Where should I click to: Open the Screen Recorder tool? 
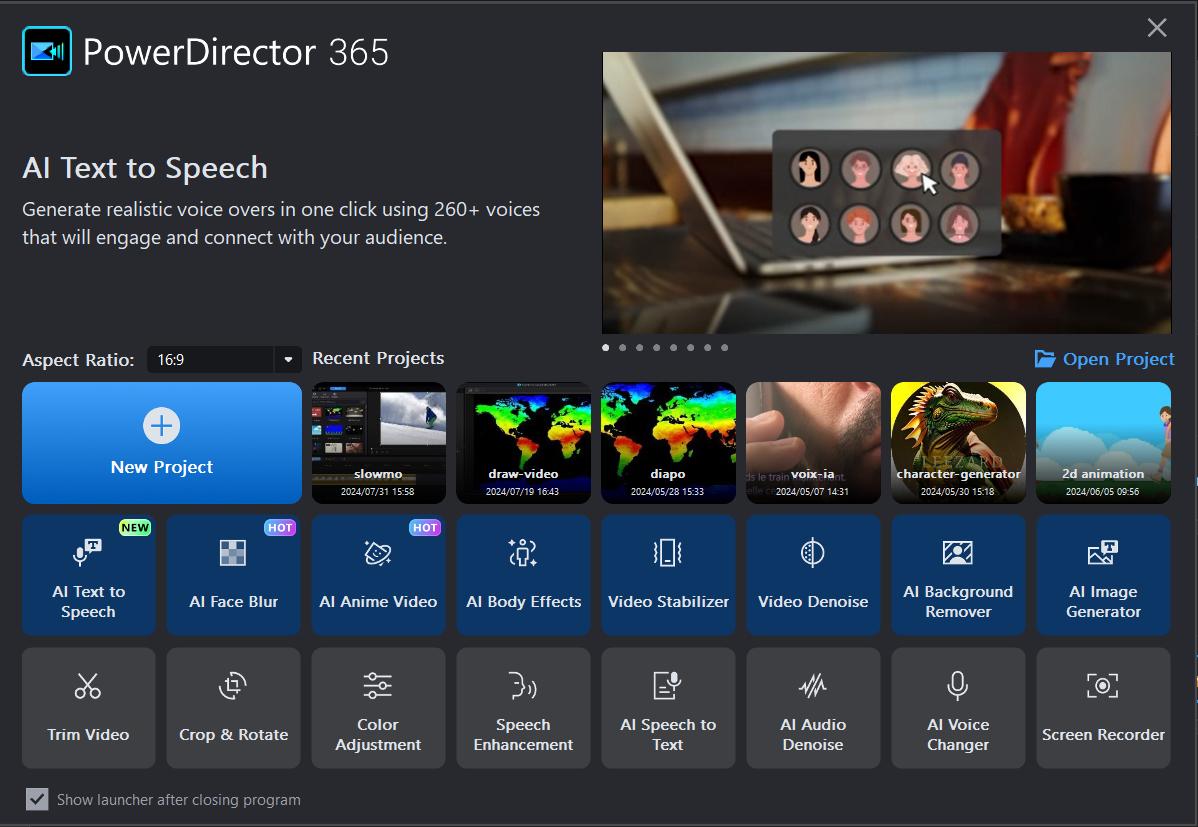(1103, 708)
